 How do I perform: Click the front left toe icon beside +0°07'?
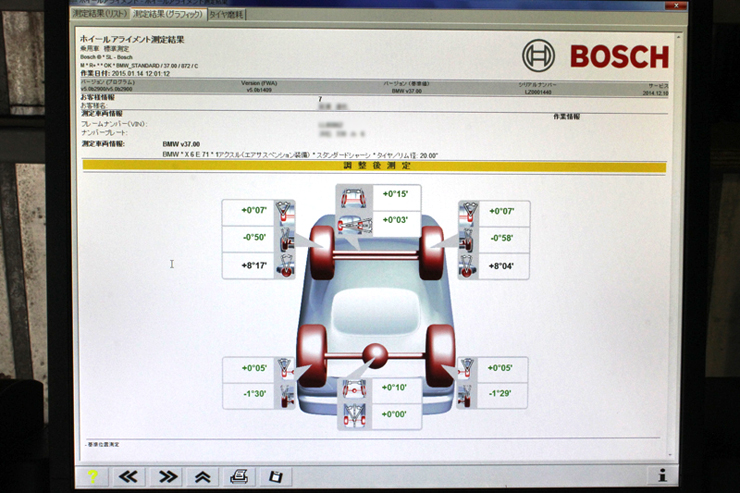[x=285, y=211]
